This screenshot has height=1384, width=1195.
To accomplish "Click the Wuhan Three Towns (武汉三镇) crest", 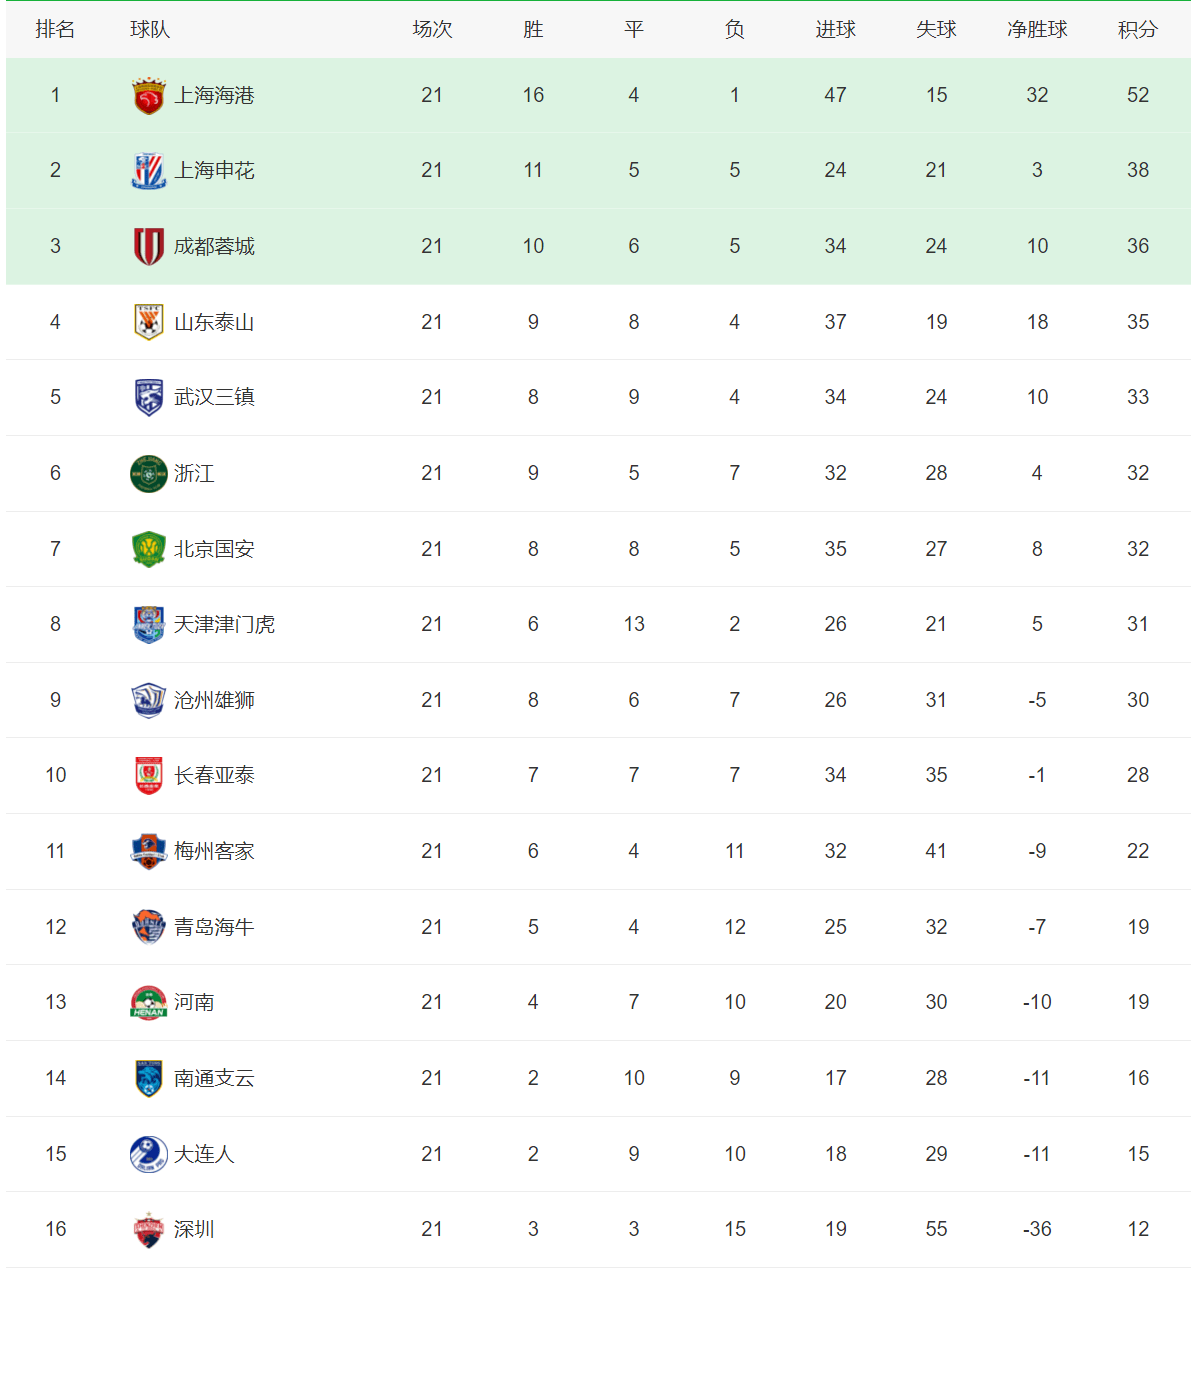I will [x=149, y=397].
